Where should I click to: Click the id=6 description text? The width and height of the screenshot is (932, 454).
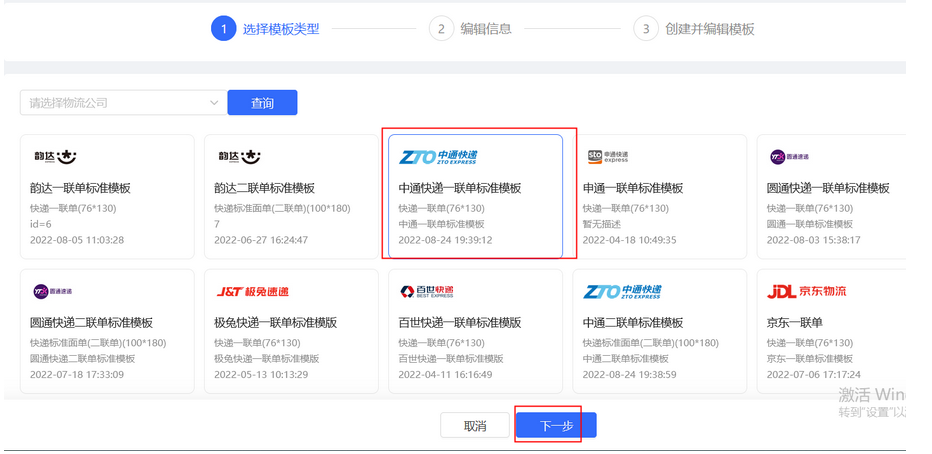(41, 224)
